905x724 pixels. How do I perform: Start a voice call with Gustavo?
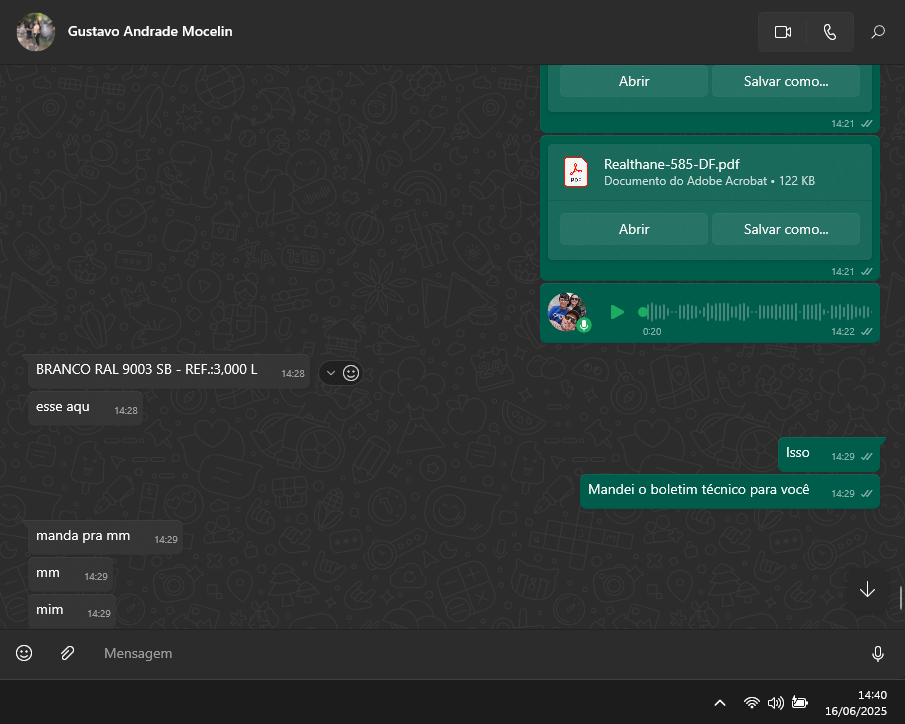[829, 32]
